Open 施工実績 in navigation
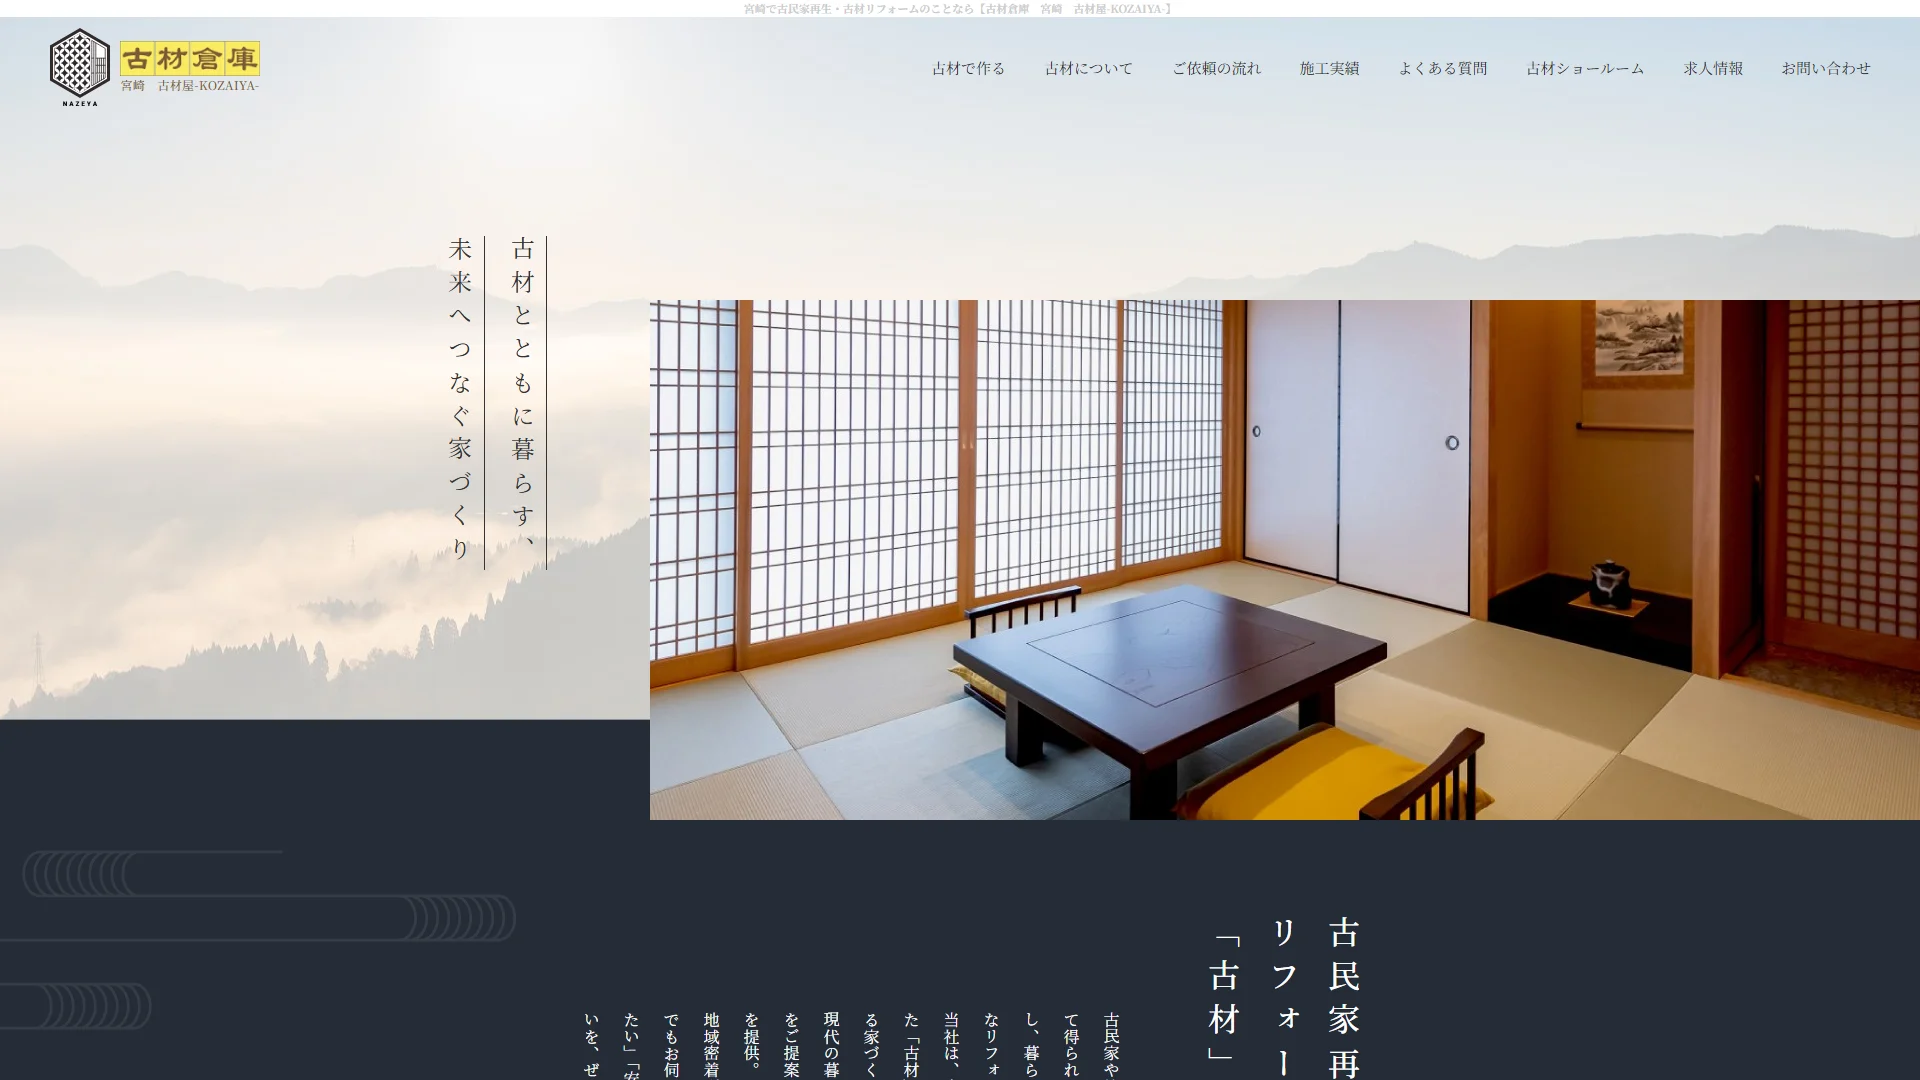Image resolution: width=1920 pixels, height=1080 pixels. [1329, 68]
